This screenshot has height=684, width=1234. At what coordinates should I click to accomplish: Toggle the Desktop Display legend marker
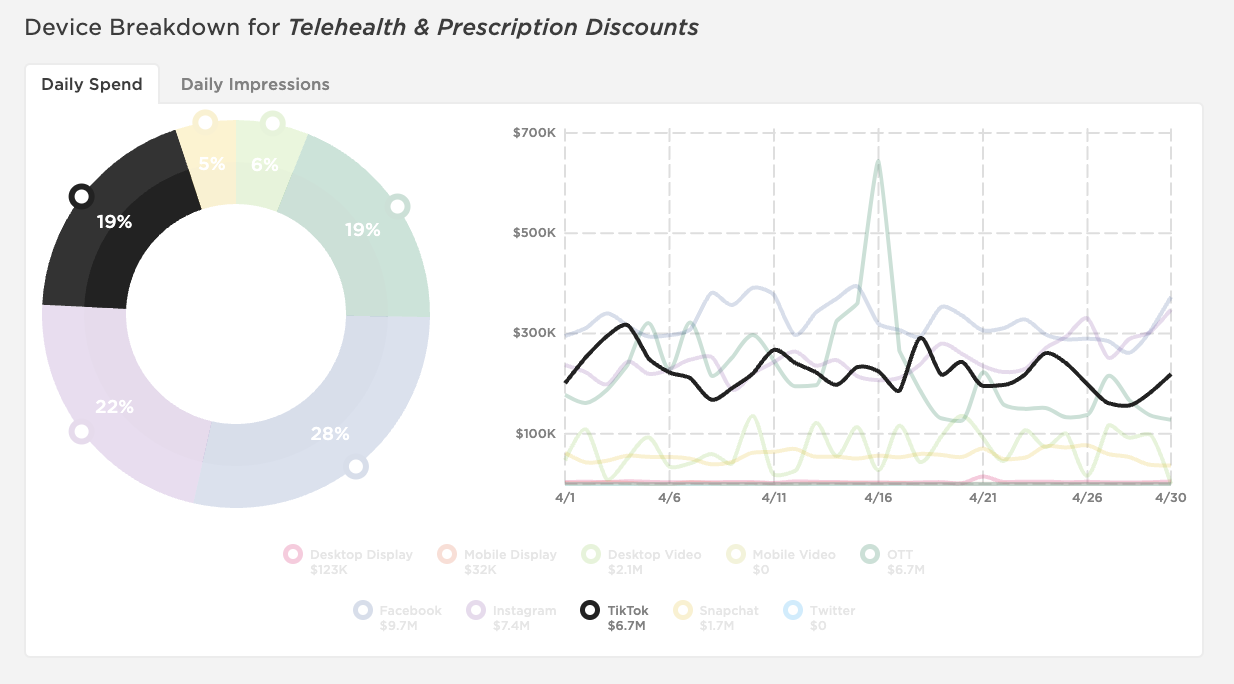pyautogui.click(x=292, y=555)
